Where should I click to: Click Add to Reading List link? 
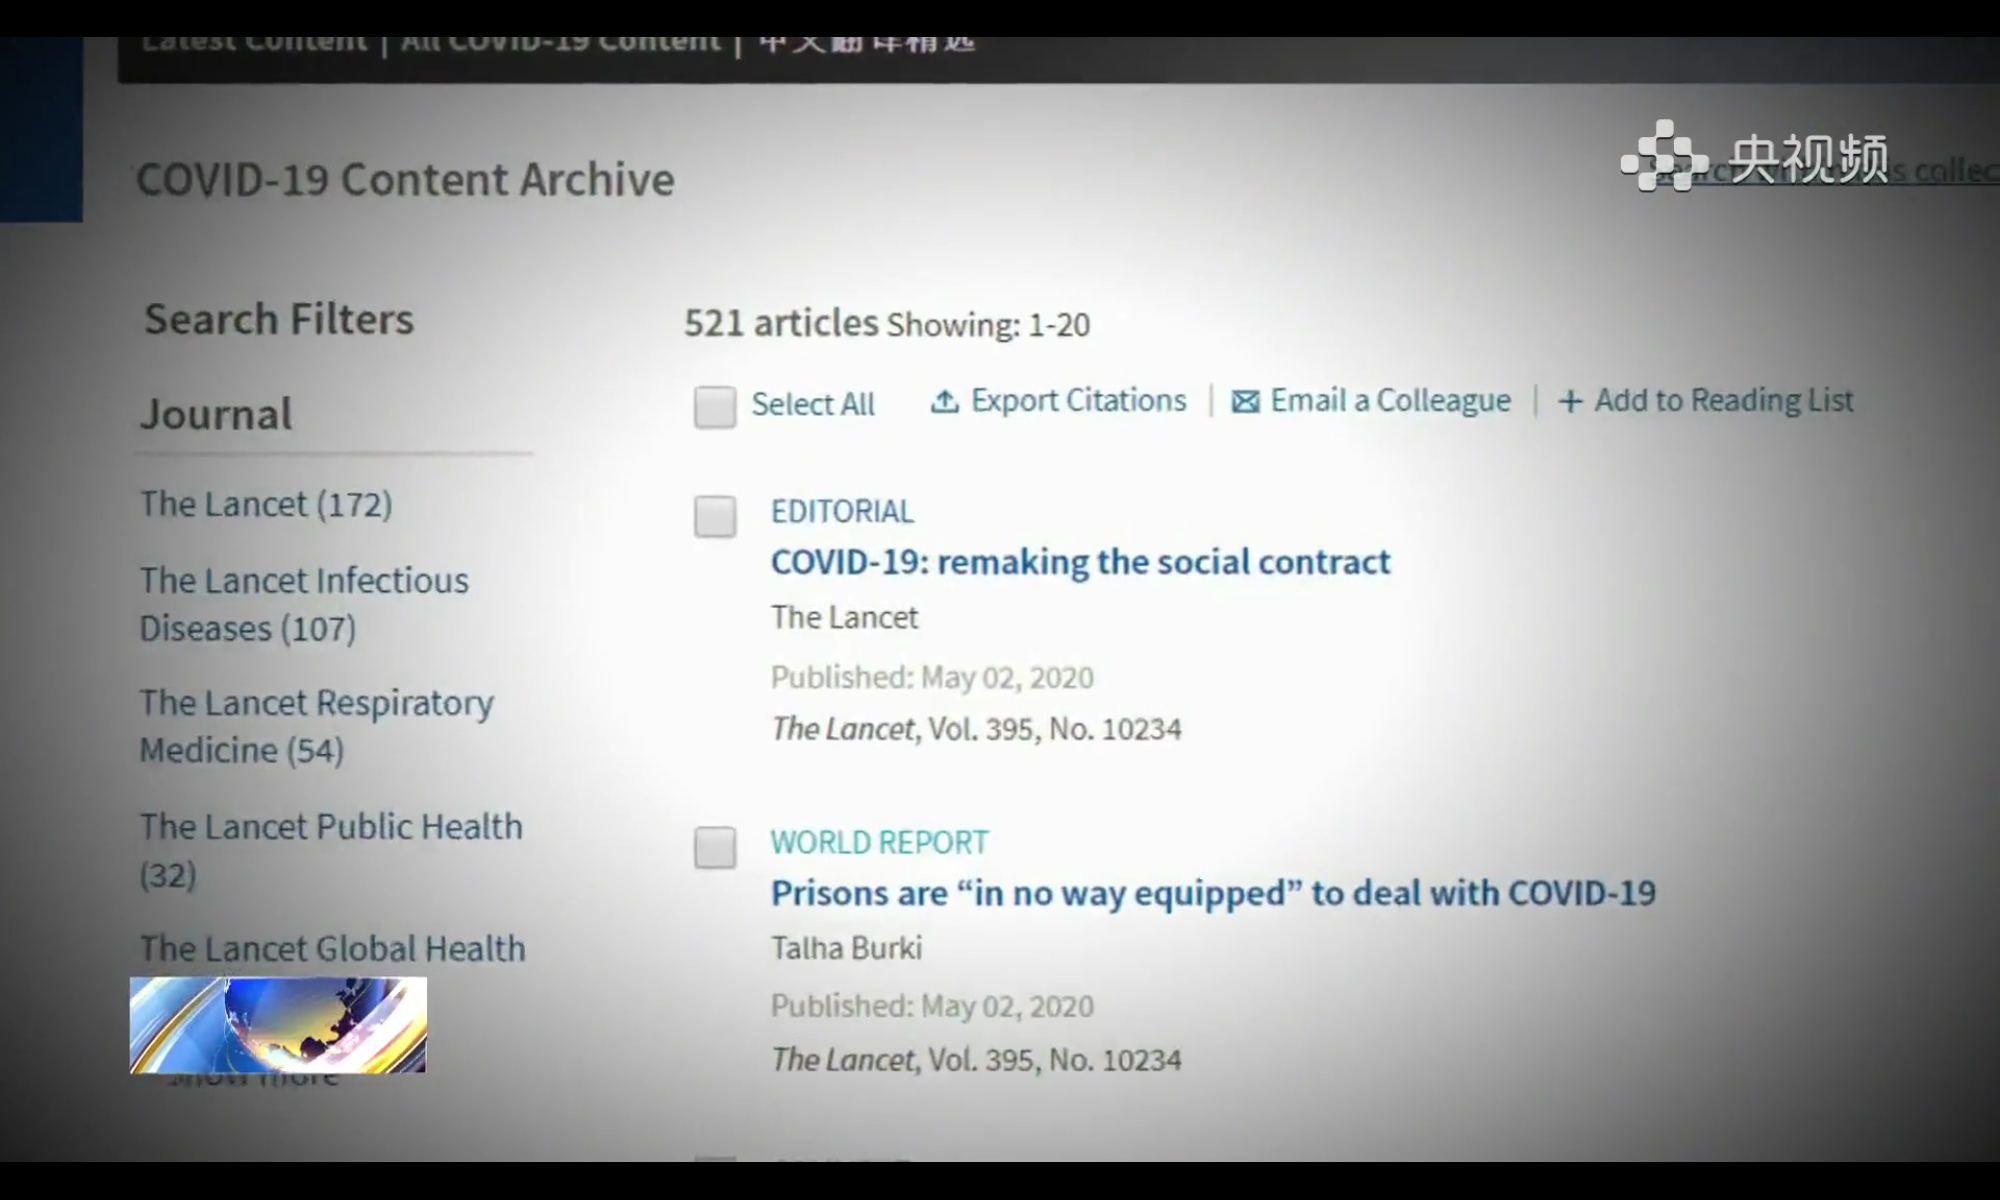[1723, 401]
